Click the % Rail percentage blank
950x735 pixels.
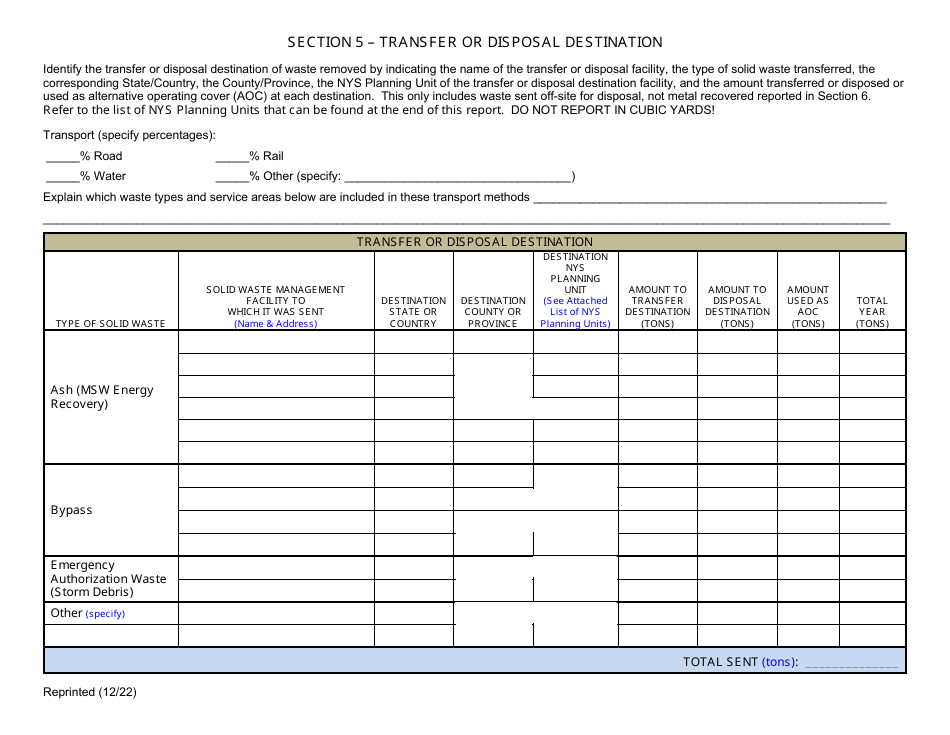coord(232,156)
